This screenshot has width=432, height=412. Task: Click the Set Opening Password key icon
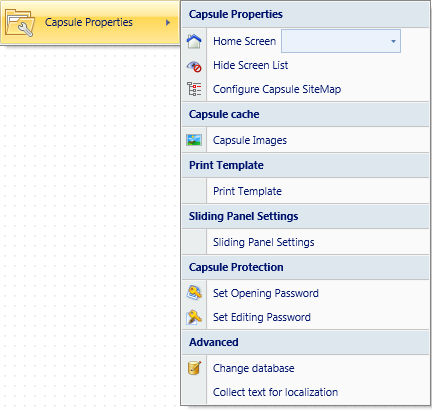click(x=194, y=293)
